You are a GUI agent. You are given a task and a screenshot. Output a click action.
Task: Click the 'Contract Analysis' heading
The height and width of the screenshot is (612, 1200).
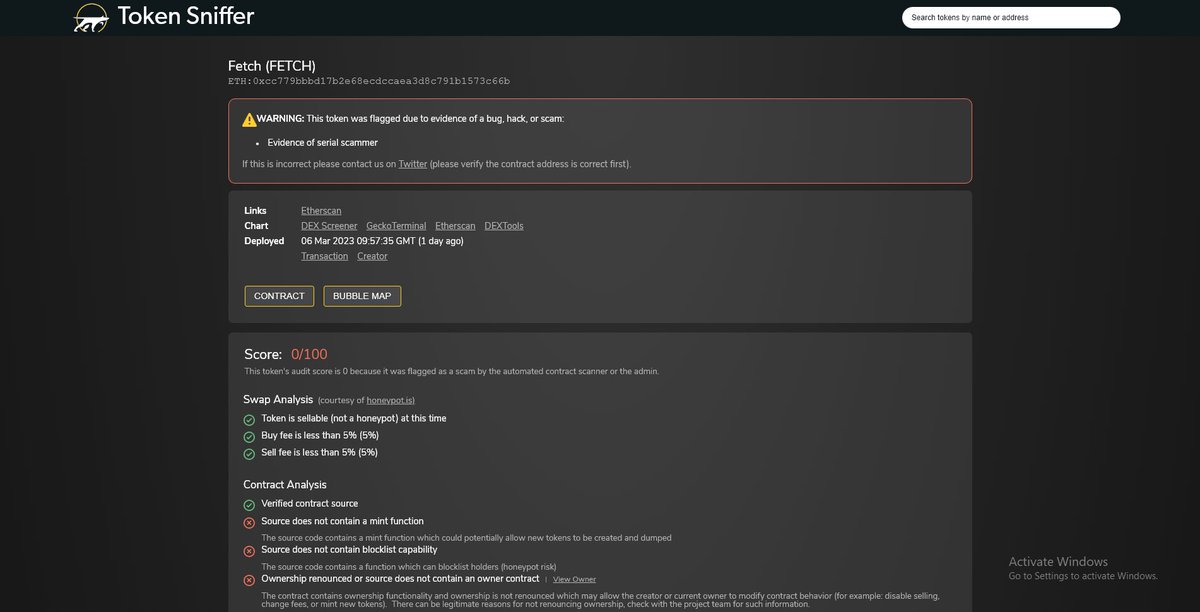(x=285, y=484)
